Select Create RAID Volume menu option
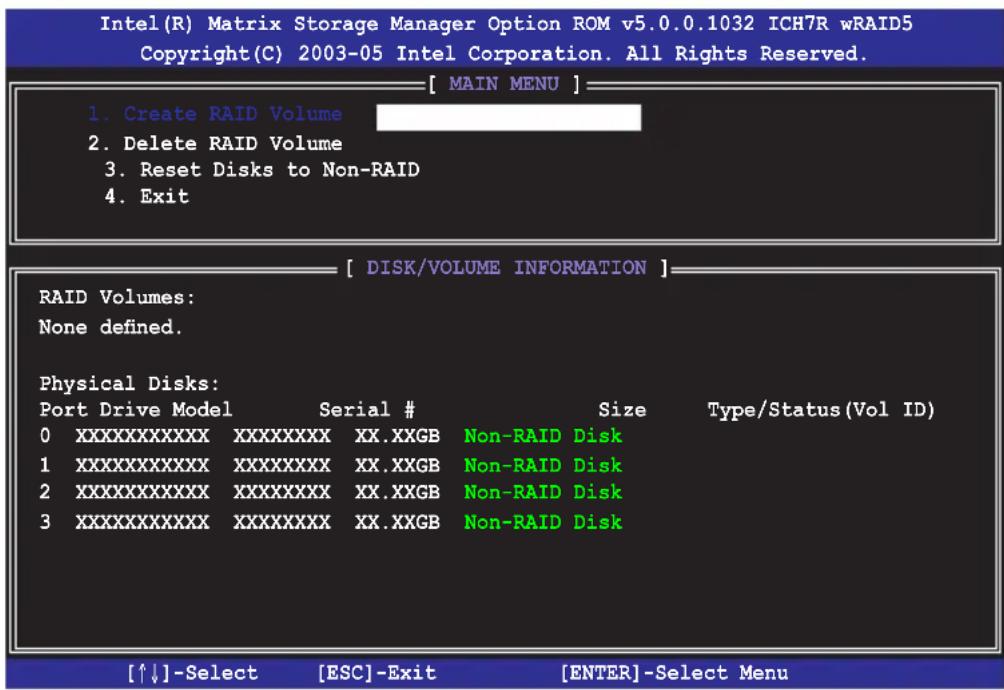 pos(215,114)
